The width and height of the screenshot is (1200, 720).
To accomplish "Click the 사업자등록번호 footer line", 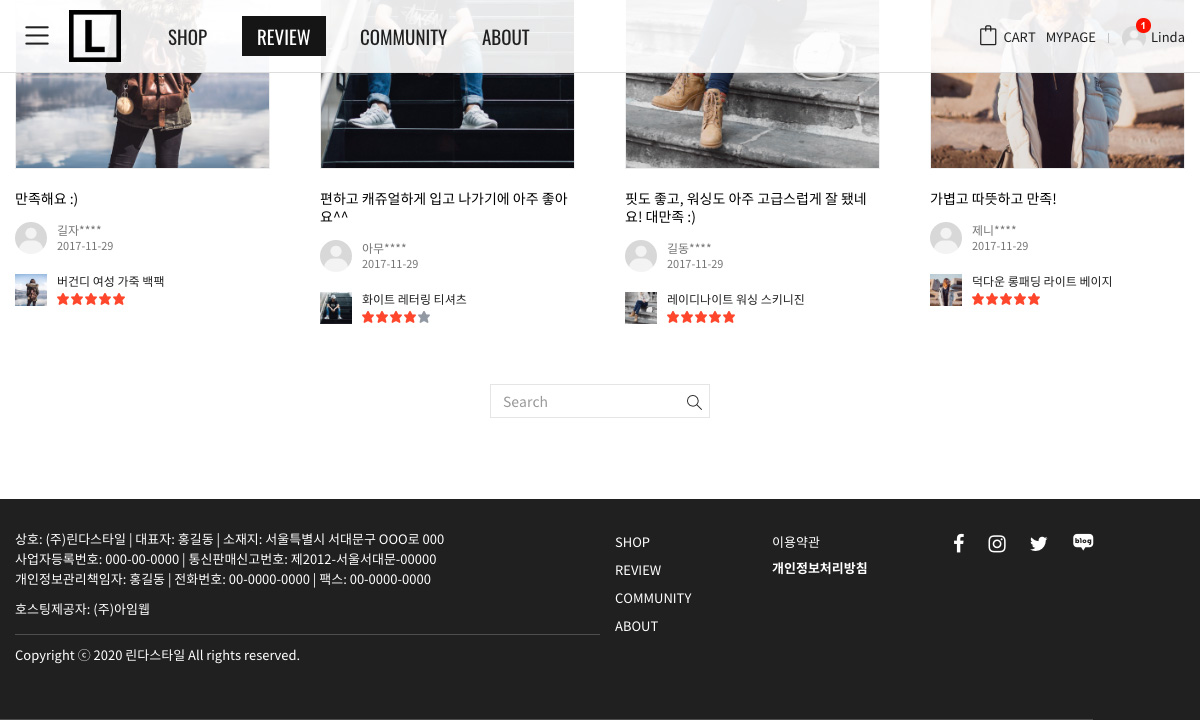I will pos(226,559).
